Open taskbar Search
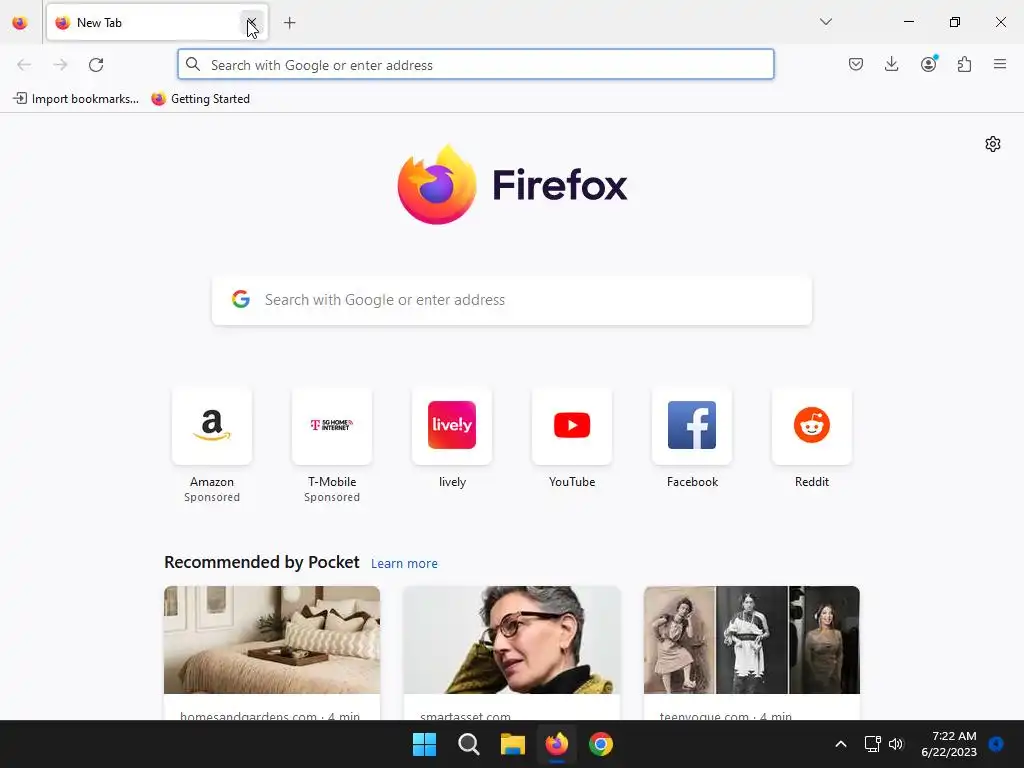The image size is (1024, 768). click(x=468, y=744)
